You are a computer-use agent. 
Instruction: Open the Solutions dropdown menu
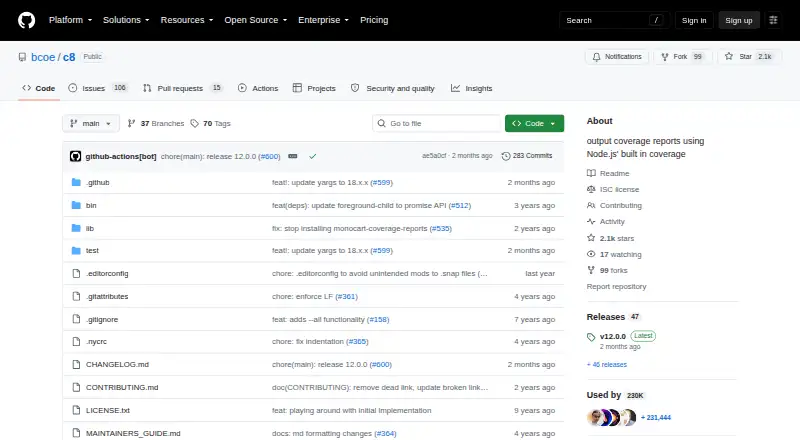point(126,20)
